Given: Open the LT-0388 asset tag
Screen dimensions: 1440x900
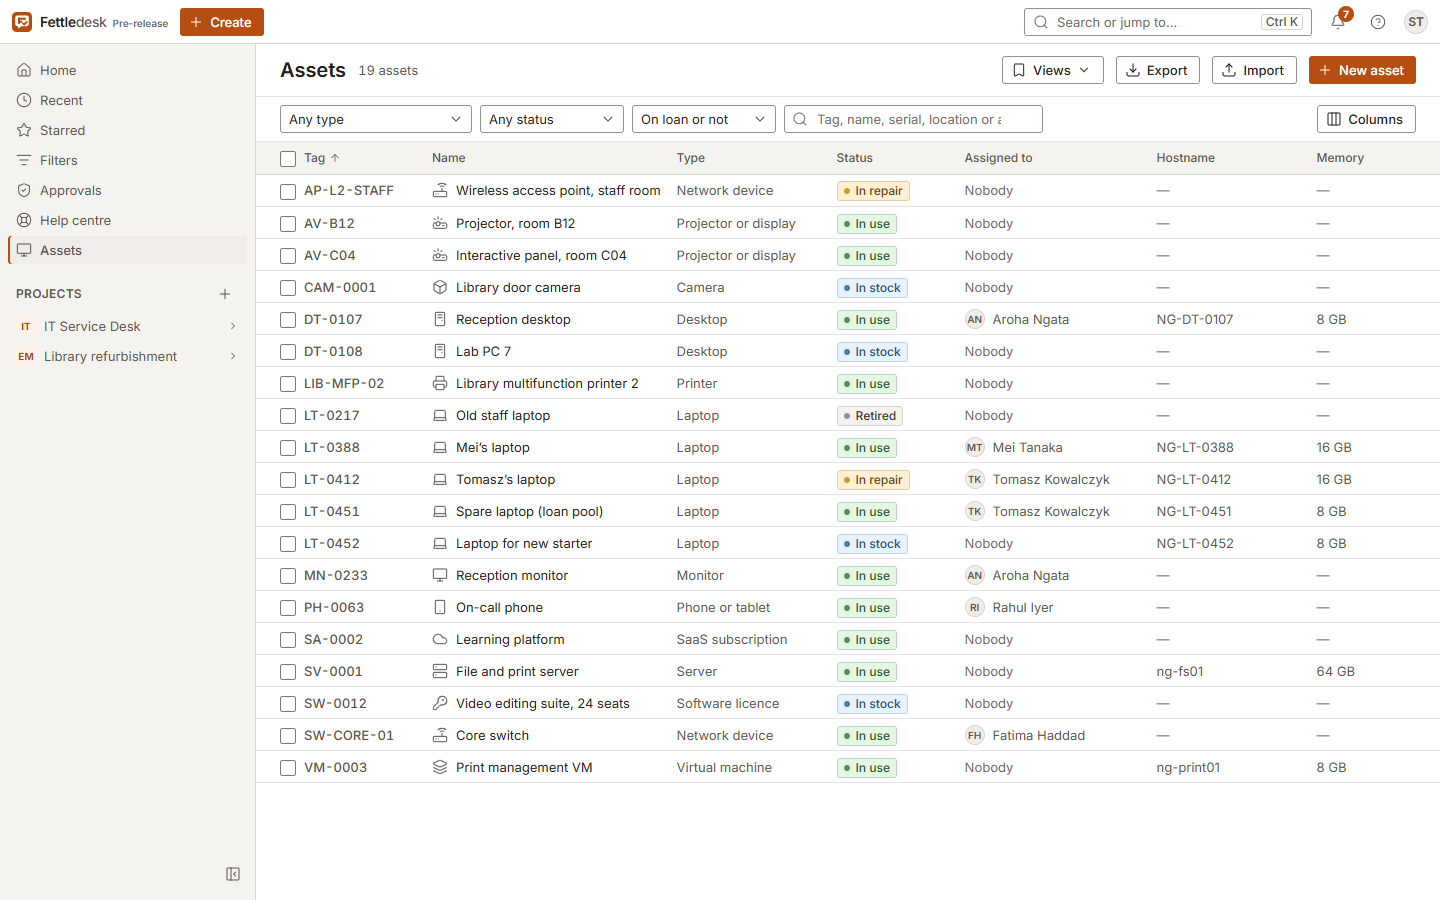Looking at the screenshot, I should [332, 447].
